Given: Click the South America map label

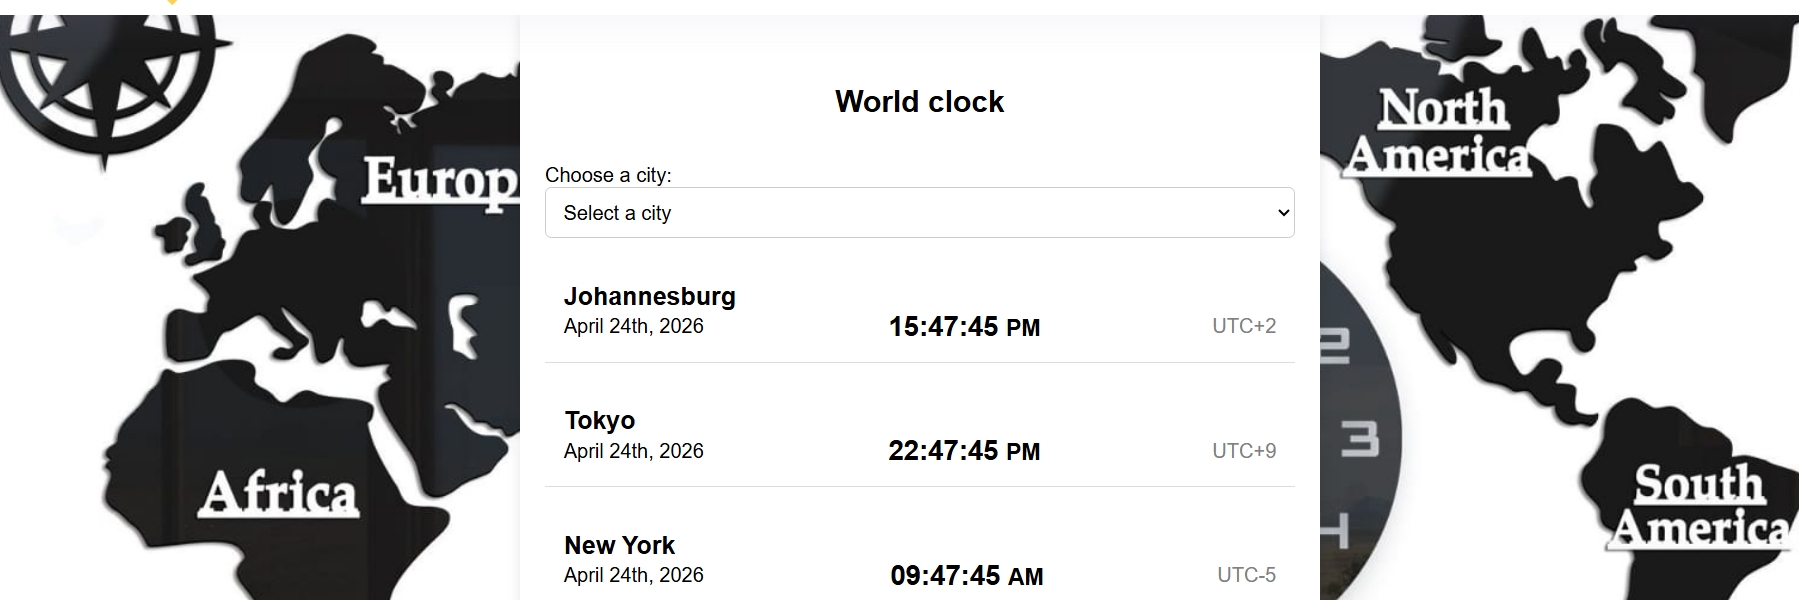Looking at the screenshot, I should pos(1699,507).
